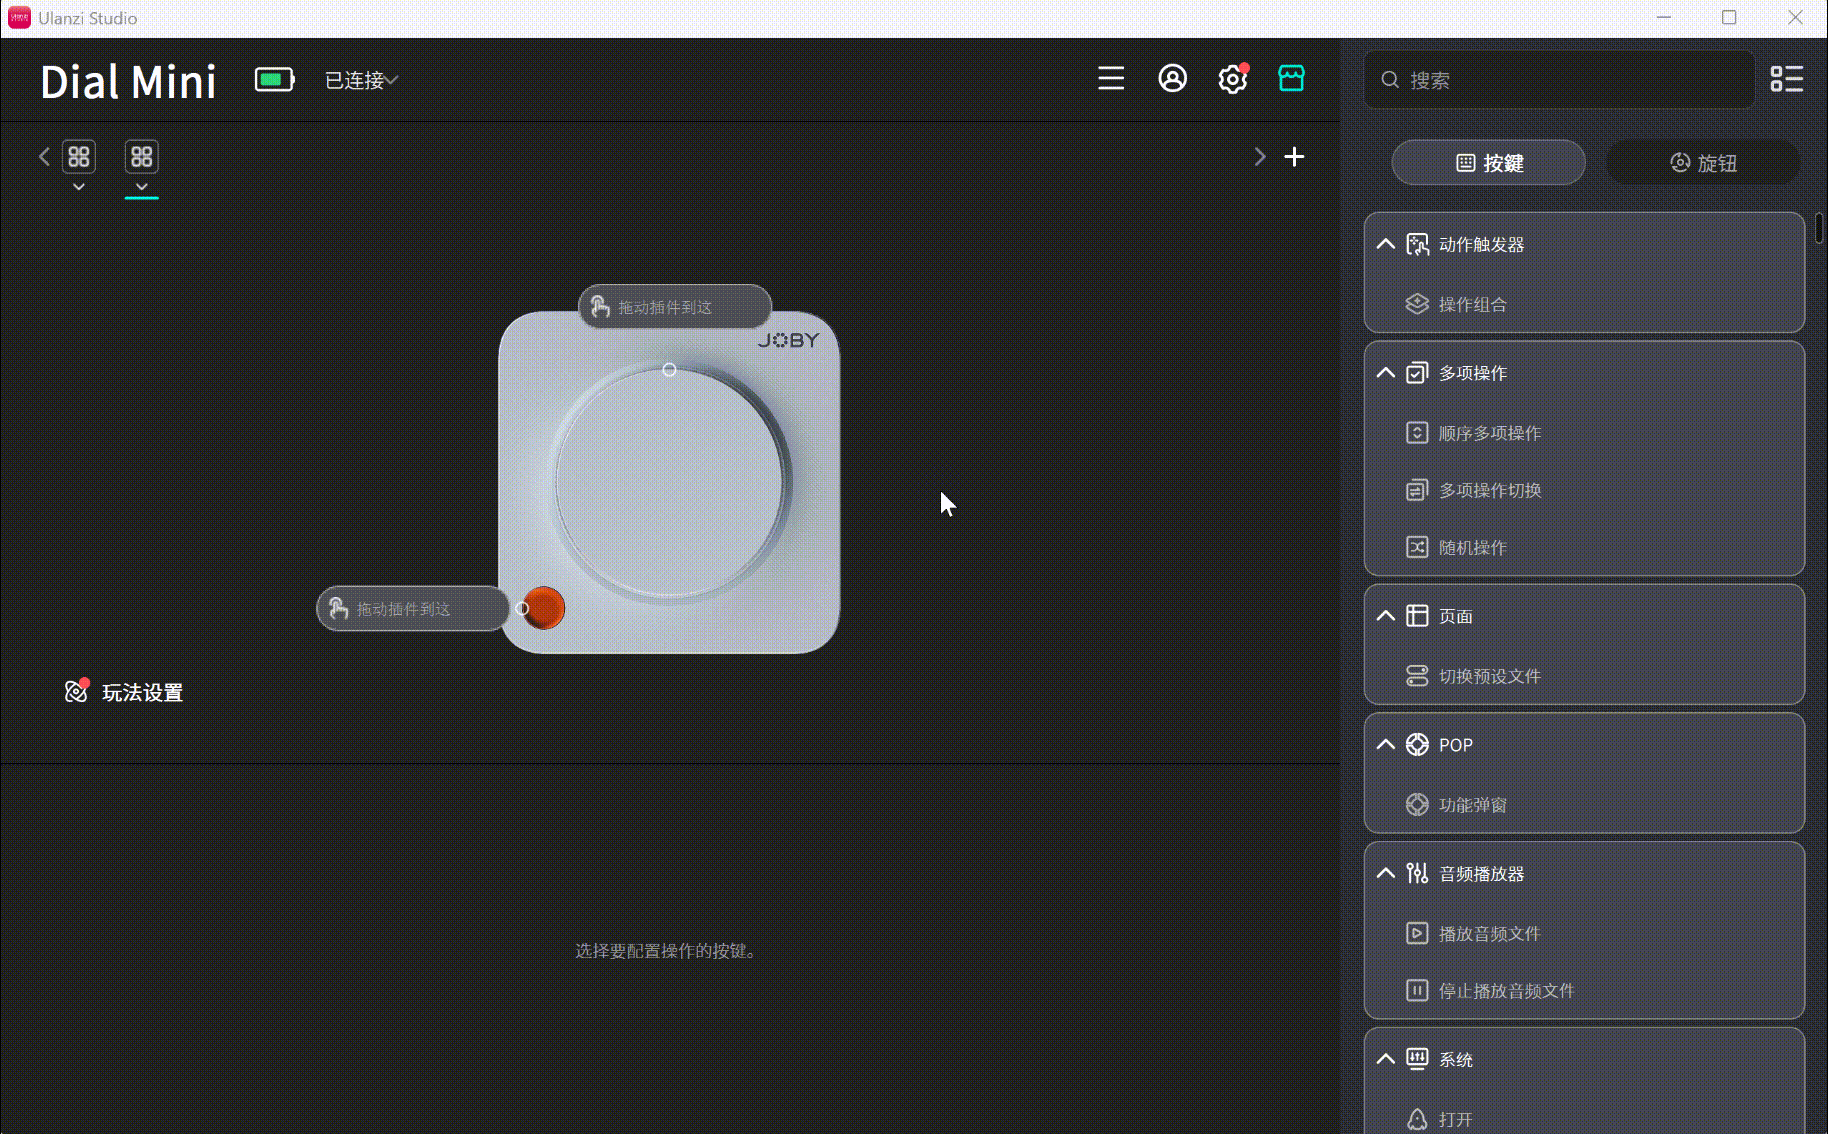The height and width of the screenshot is (1134, 1828).
Task: Select the 停止播放音频文件 plugin
Action: pyautogui.click(x=1584, y=990)
